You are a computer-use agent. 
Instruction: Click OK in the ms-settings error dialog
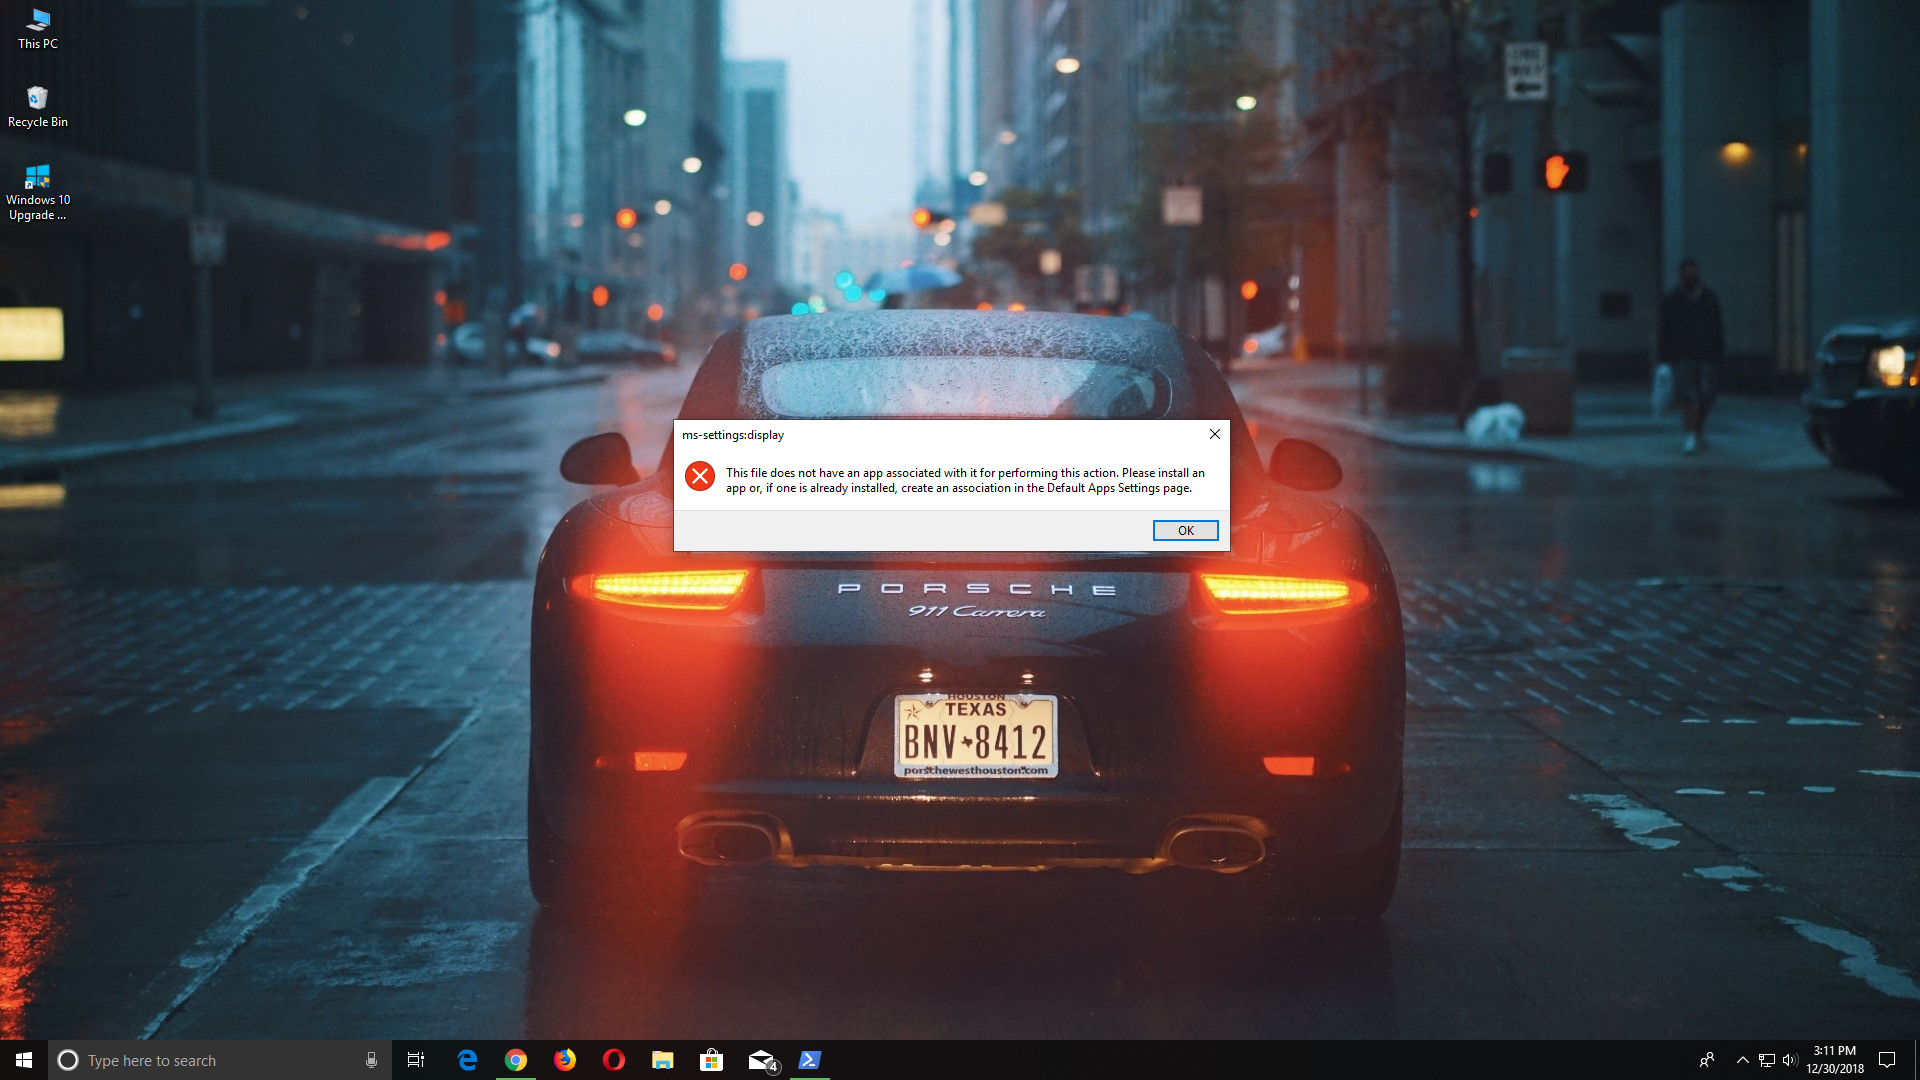point(1185,531)
